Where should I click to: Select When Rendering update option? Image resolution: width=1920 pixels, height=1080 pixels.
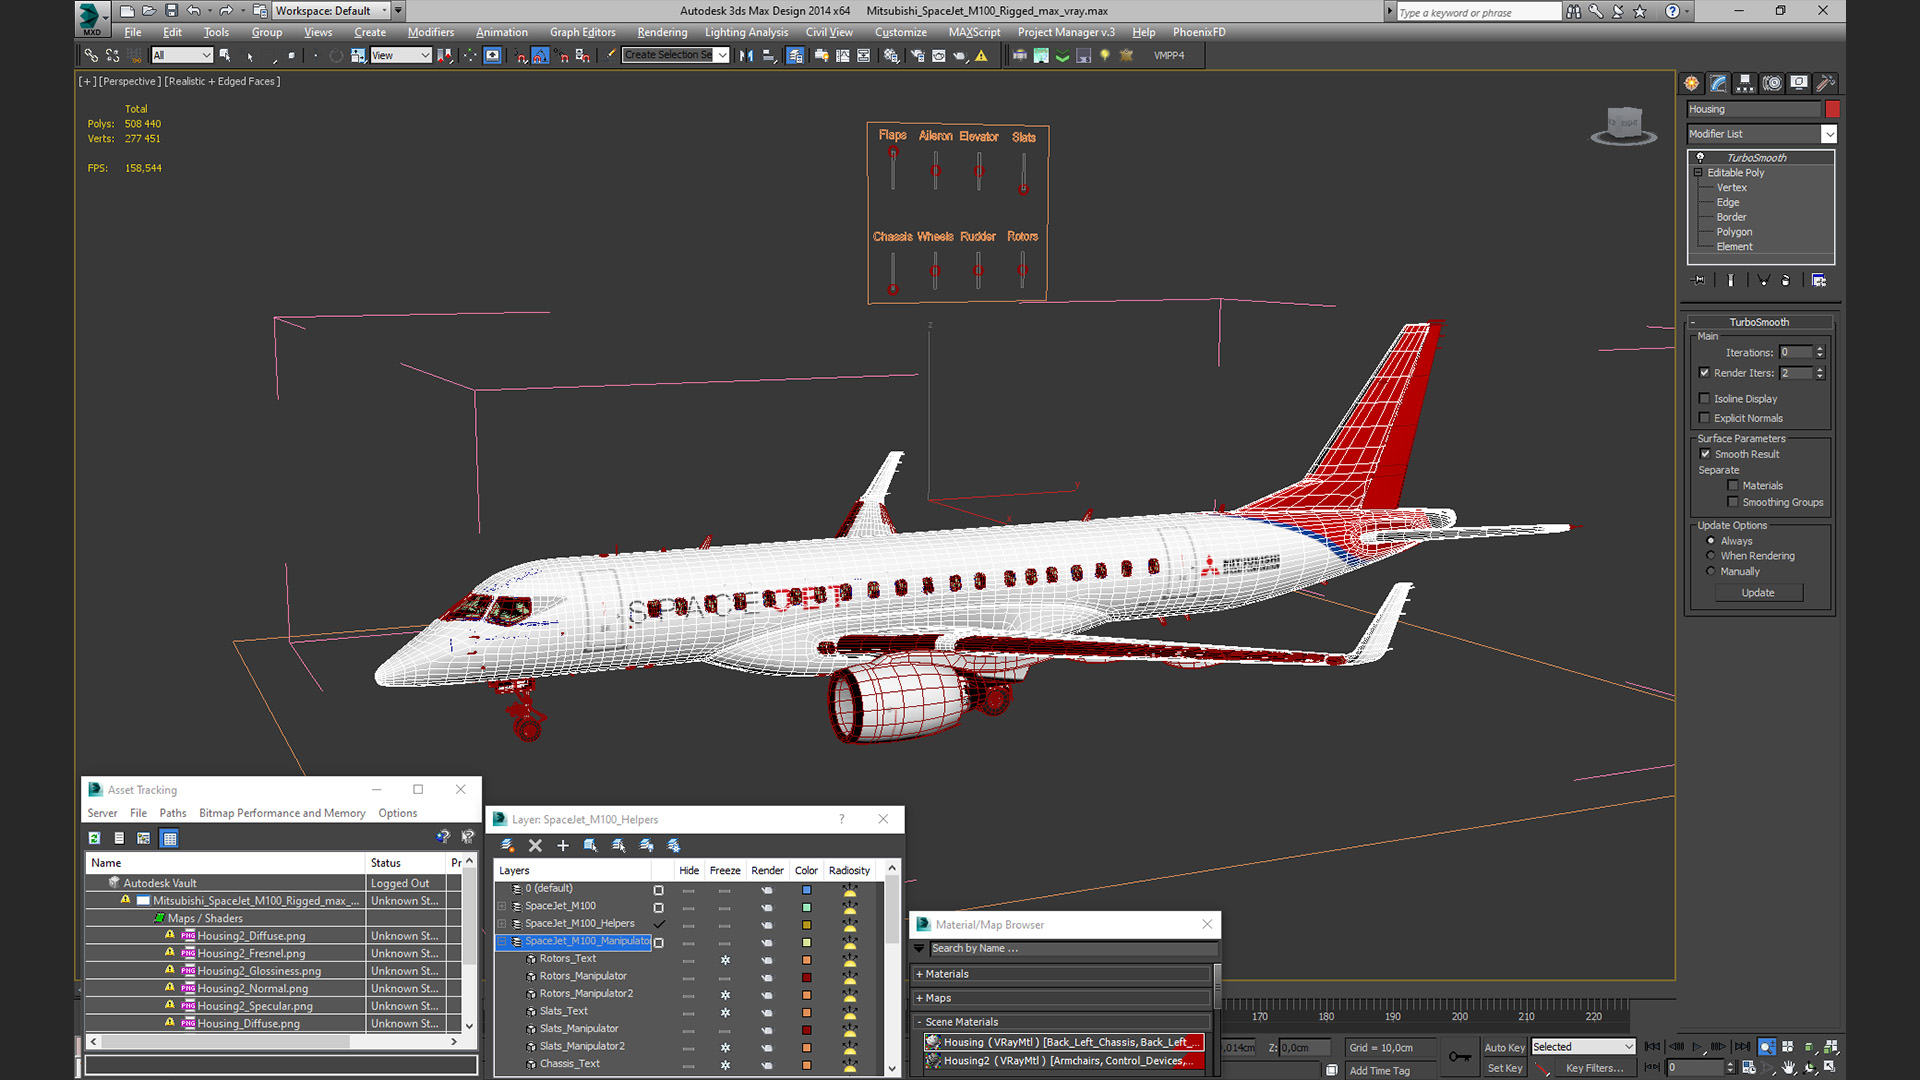click(x=1710, y=556)
